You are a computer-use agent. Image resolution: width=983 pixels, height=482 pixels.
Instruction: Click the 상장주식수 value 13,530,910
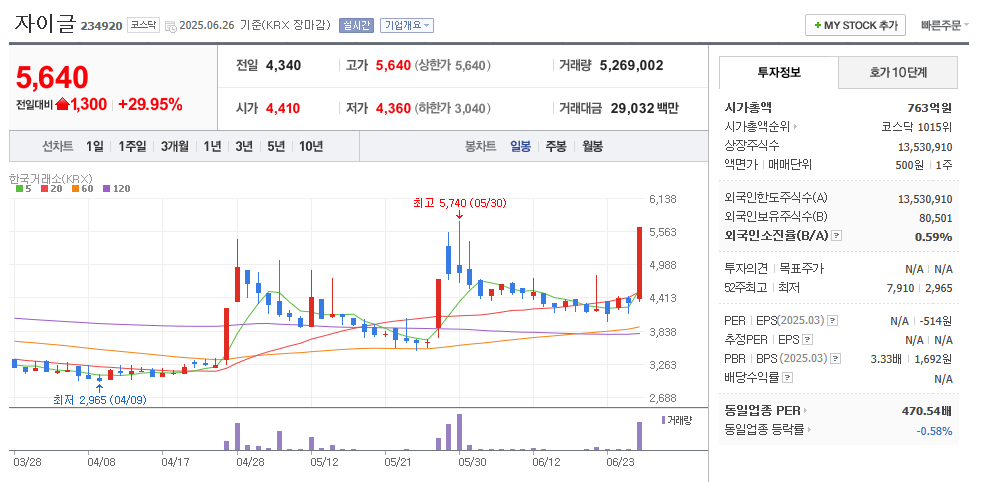point(925,147)
